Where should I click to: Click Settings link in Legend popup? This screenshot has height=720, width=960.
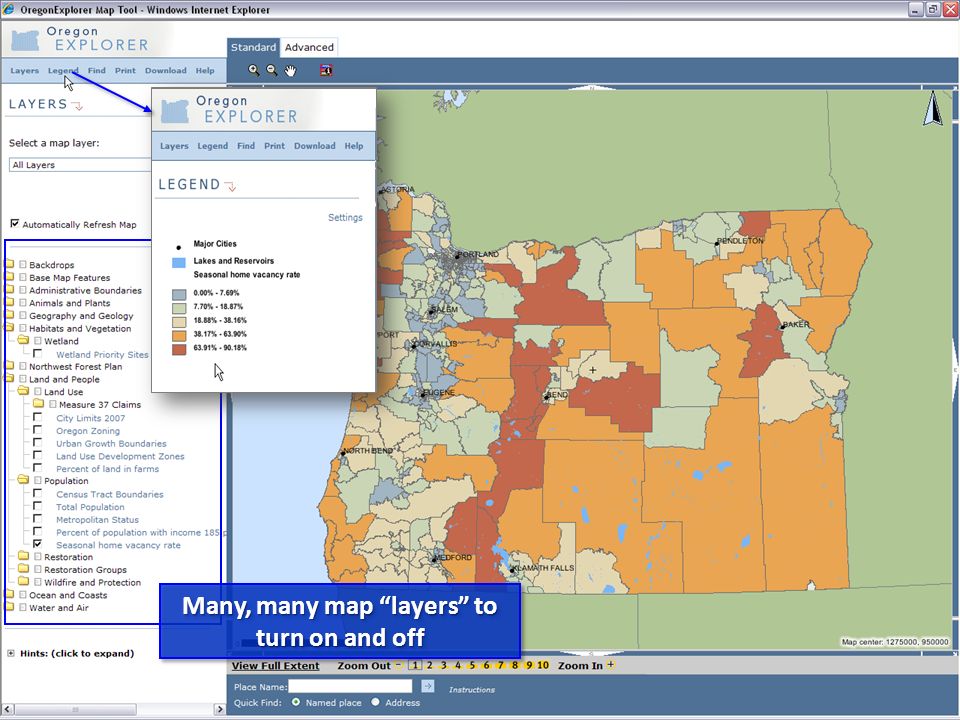coord(345,217)
